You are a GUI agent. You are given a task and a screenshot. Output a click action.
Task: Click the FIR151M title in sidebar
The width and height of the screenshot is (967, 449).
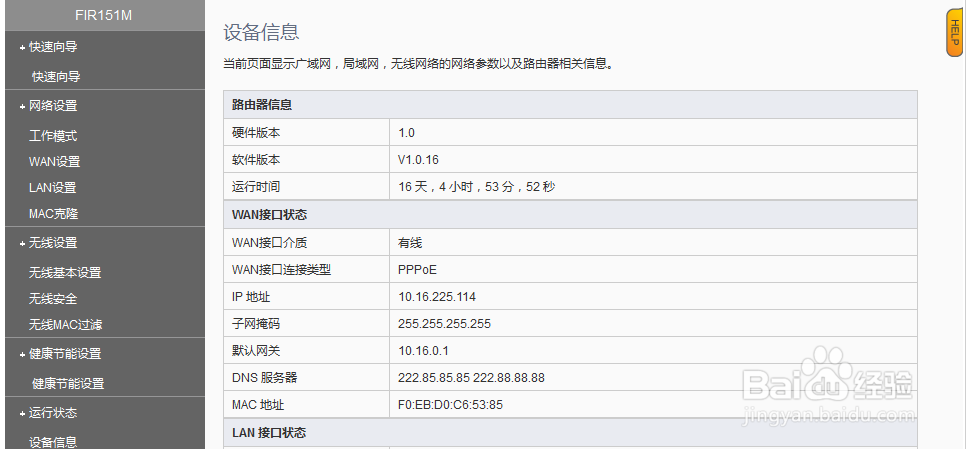[104, 16]
